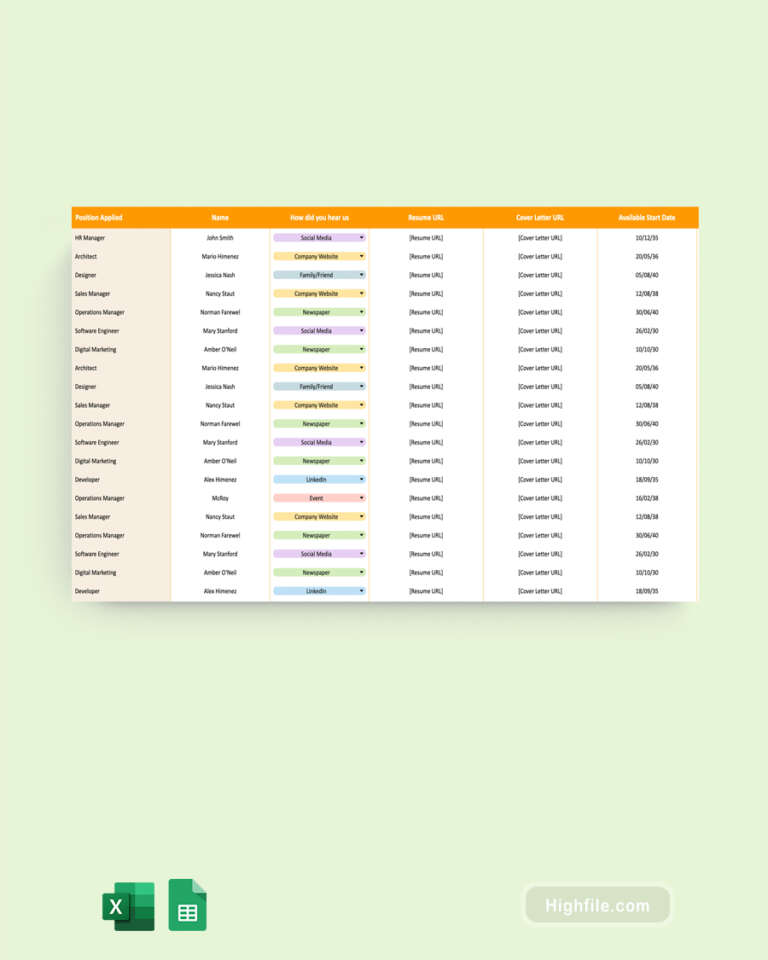
Task: Open Company Website dropdown in topmost Architect row
Action: 361,257
